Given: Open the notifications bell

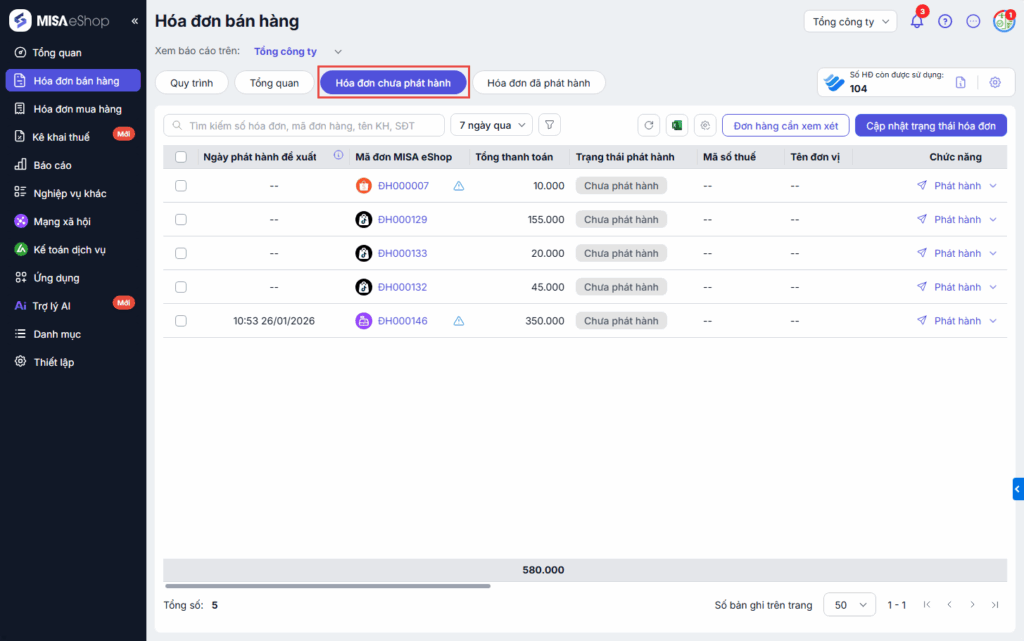Looking at the screenshot, I should [916, 22].
